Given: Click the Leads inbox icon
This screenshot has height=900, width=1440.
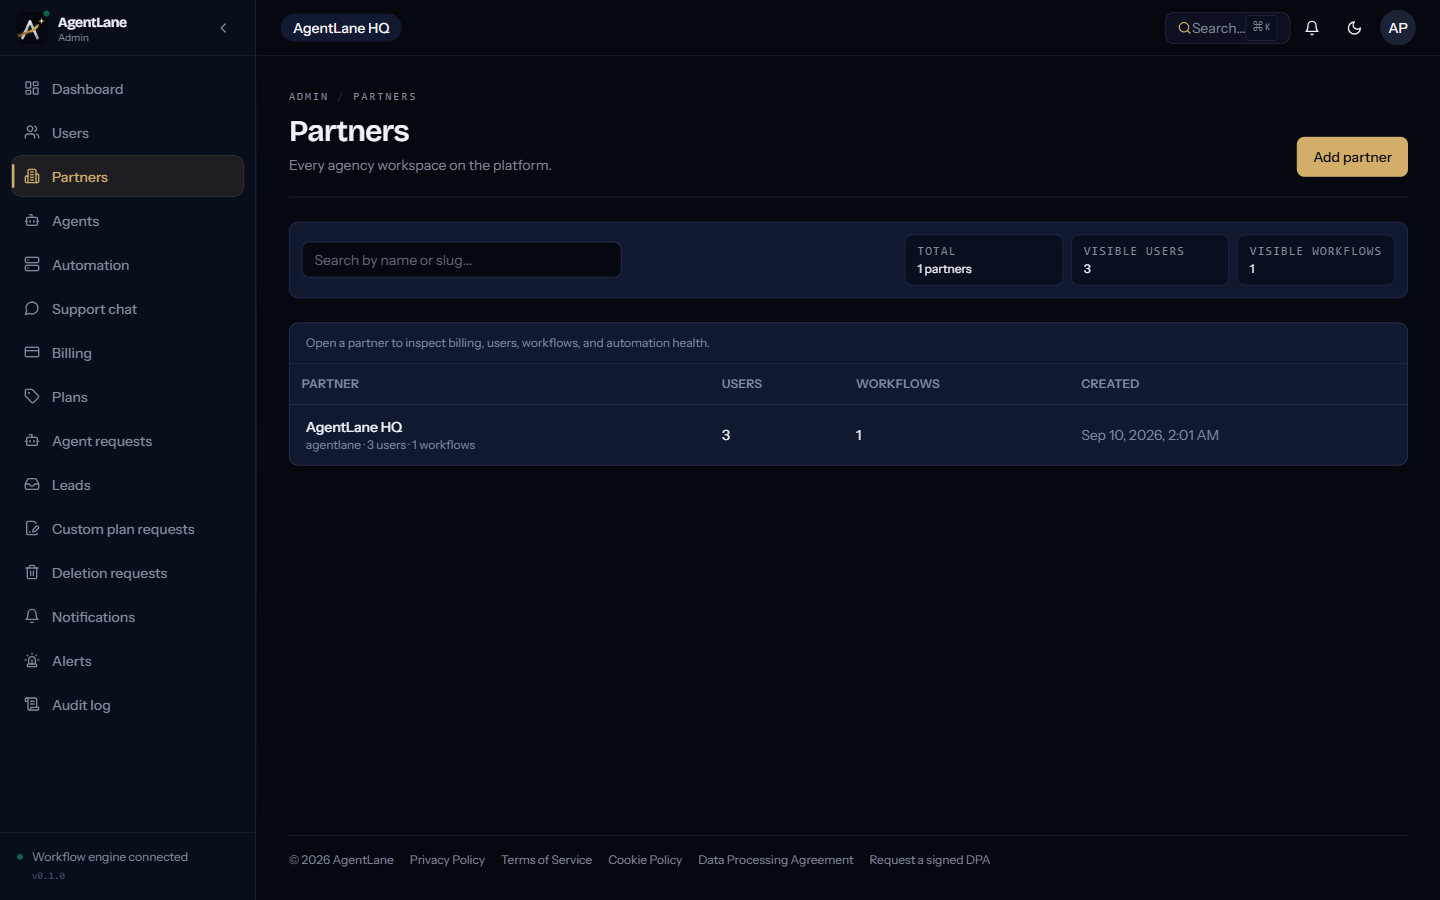Looking at the screenshot, I should point(32,485).
